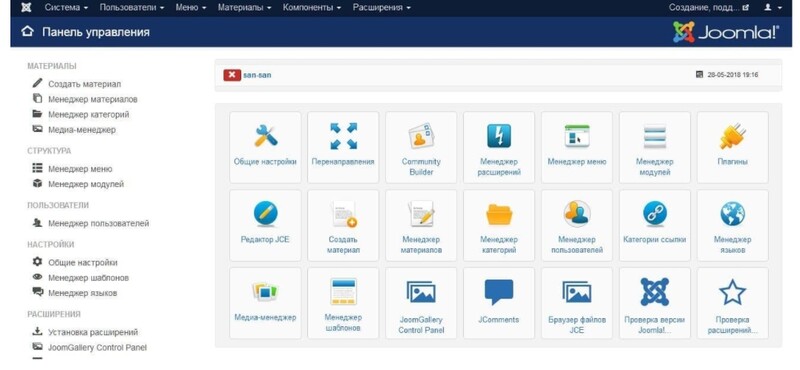Open Менеджер шаблонов tile in grid
Screen dimensions: 800x370
point(343,303)
